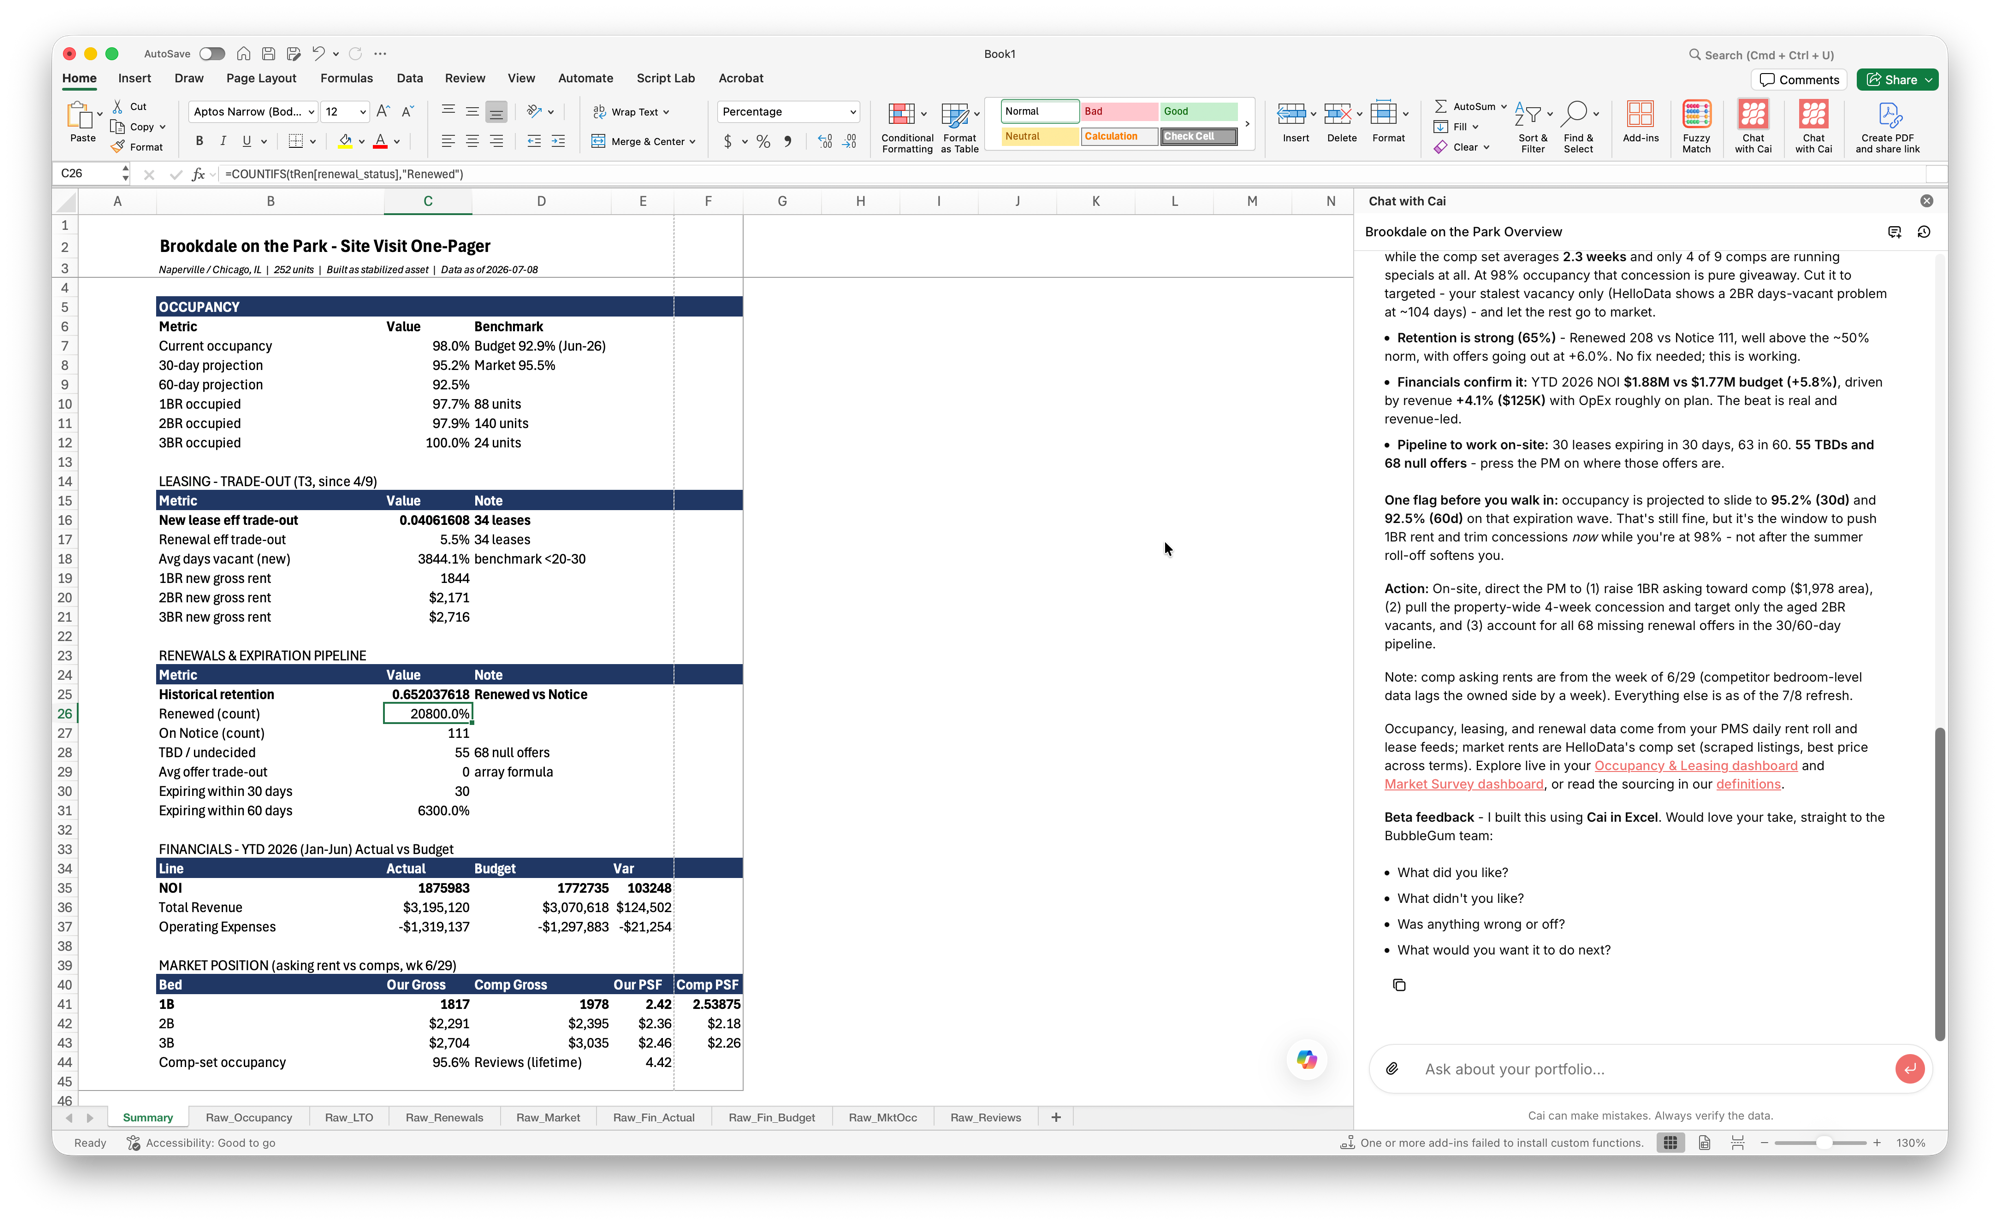Toggle the AutoSave switch

[212, 54]
